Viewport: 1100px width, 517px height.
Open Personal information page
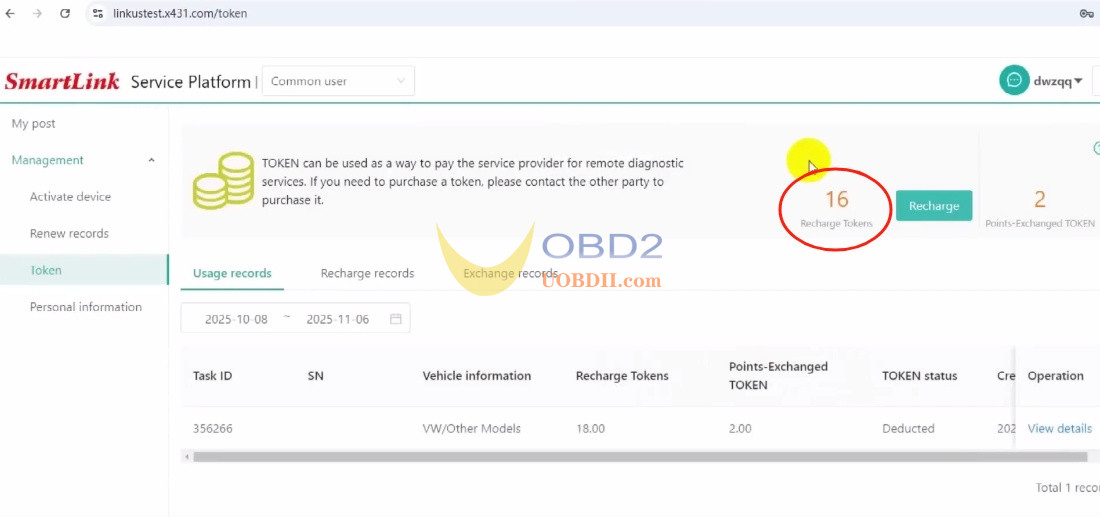click(85, 307)
